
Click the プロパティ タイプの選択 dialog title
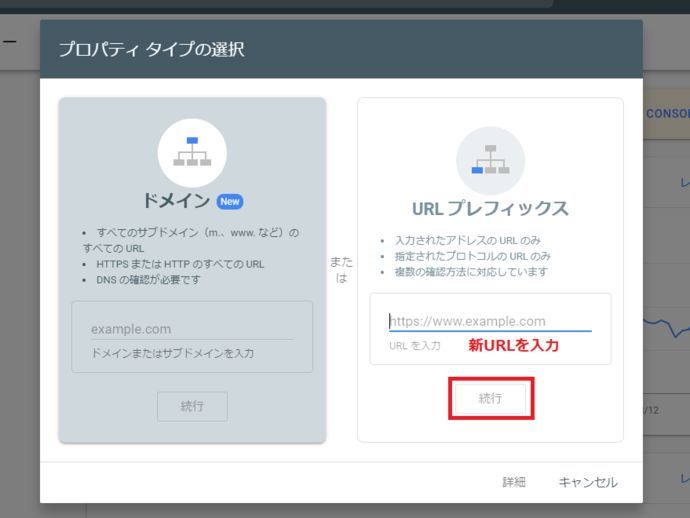pos(151,49)
